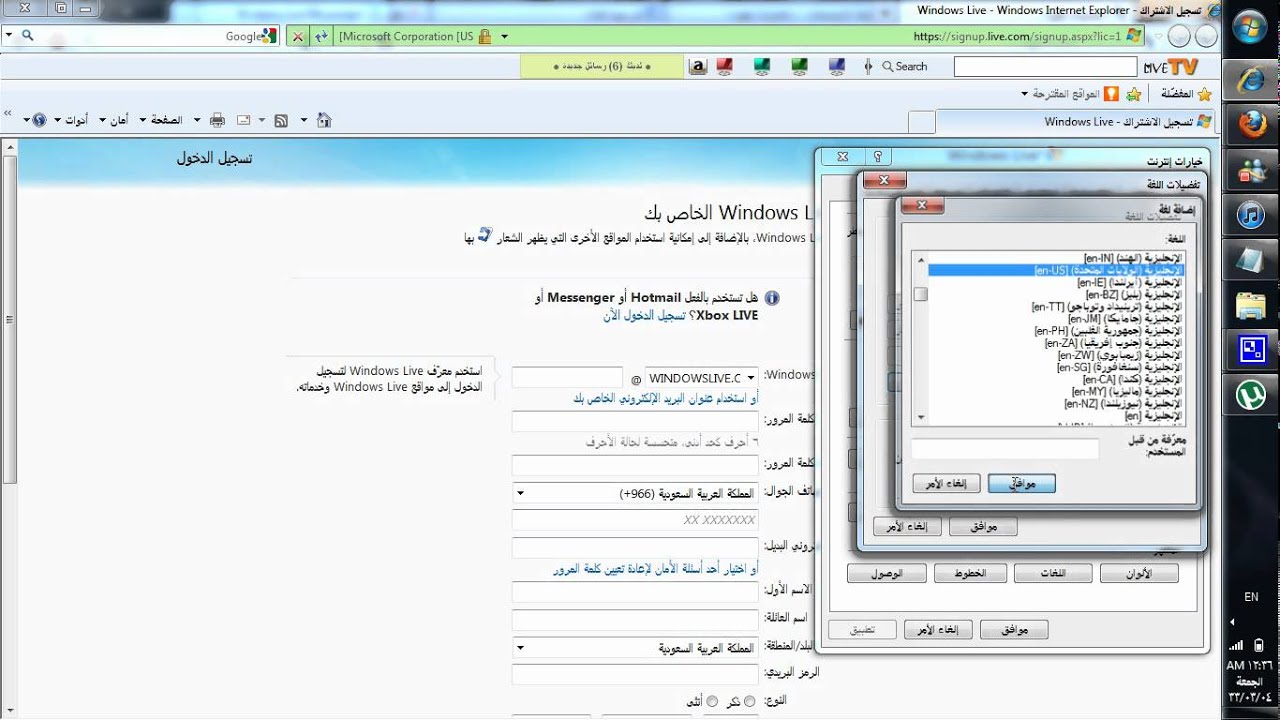Click موافق in Language Preference dialog
This screenshot has width=1280, height=720.
[982, 526]
